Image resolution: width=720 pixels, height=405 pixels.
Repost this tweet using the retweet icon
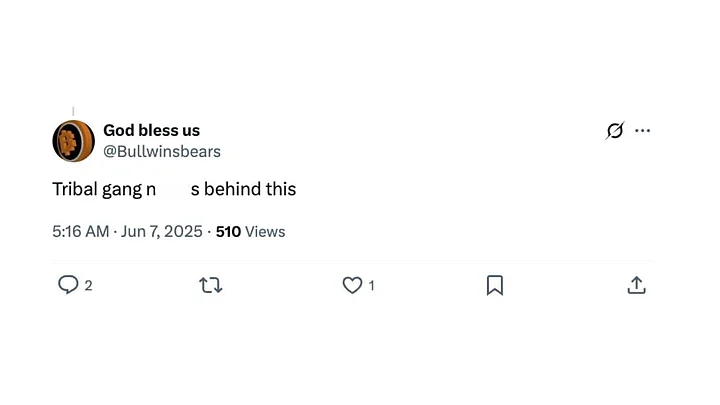[x=211, y=285]
